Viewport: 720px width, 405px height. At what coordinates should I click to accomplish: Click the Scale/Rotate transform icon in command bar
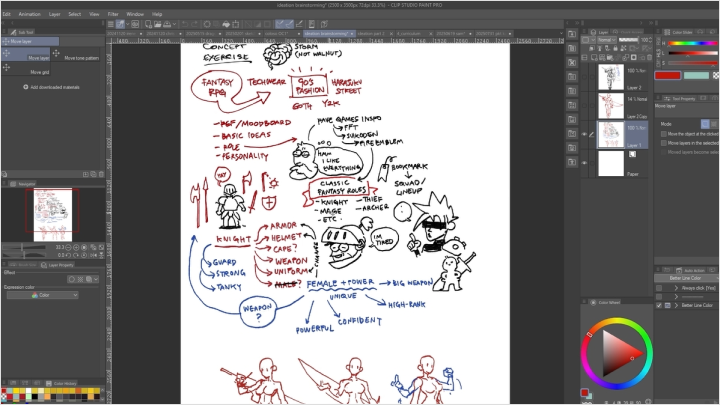coord(236,24)
